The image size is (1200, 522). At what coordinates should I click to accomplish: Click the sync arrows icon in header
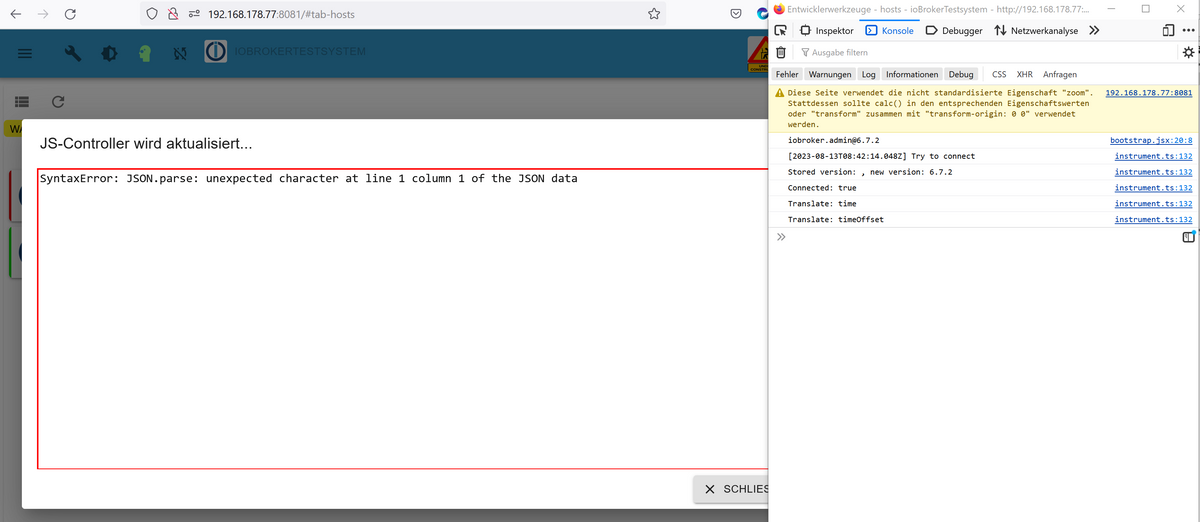click(180, 53)
